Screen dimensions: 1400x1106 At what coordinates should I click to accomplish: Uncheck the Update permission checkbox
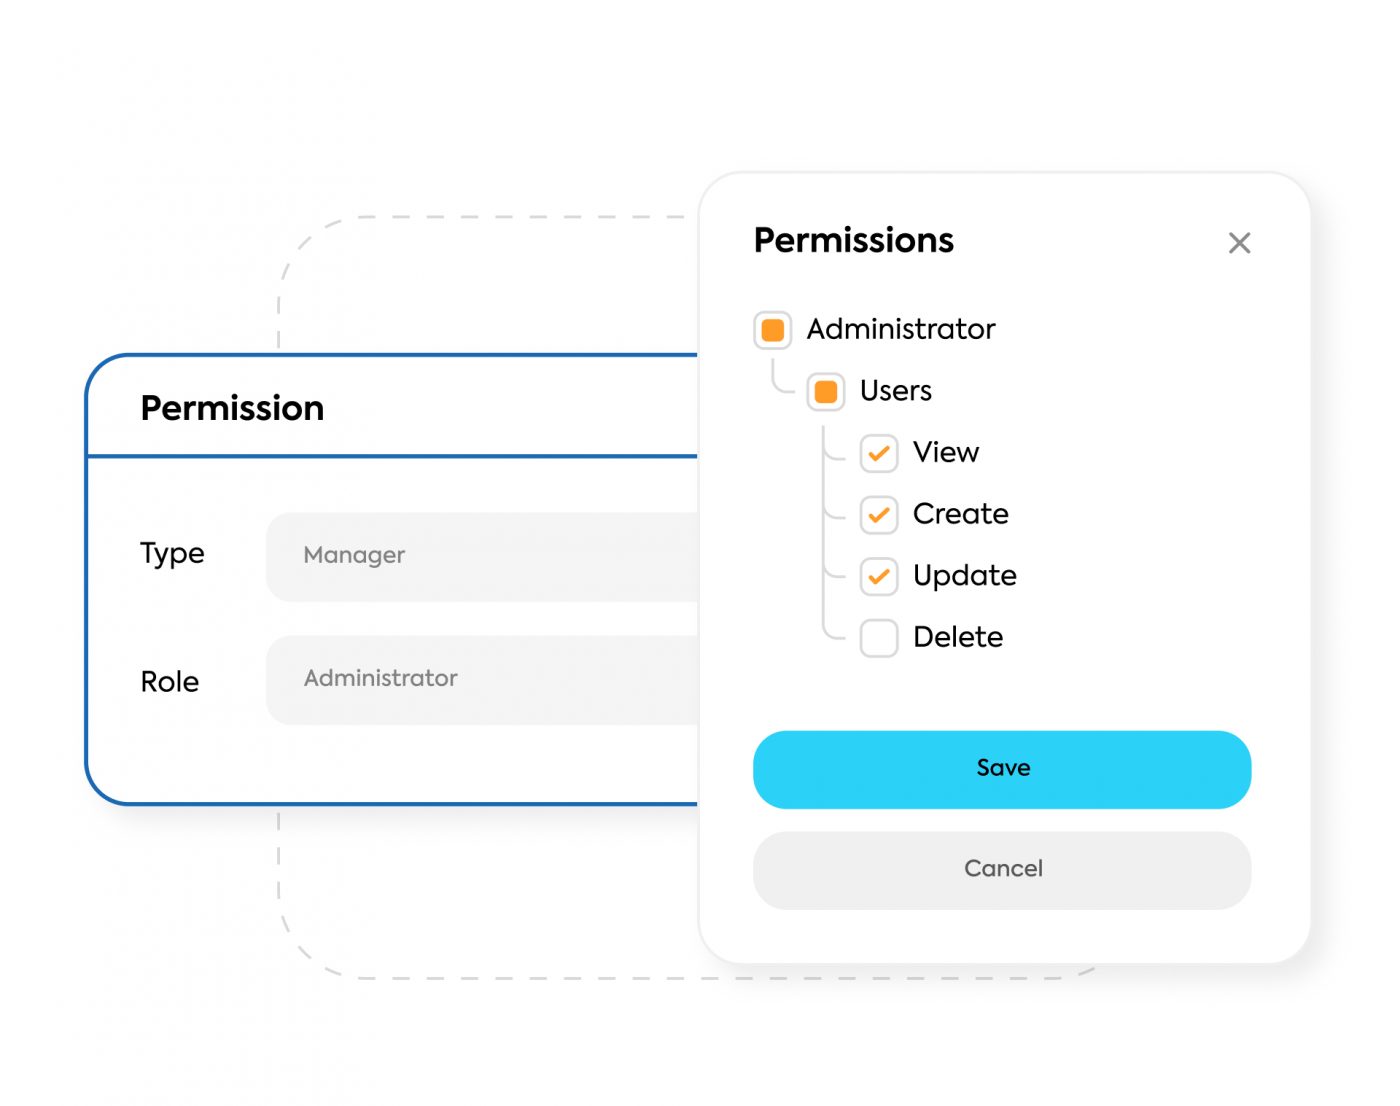coord(879,577)
